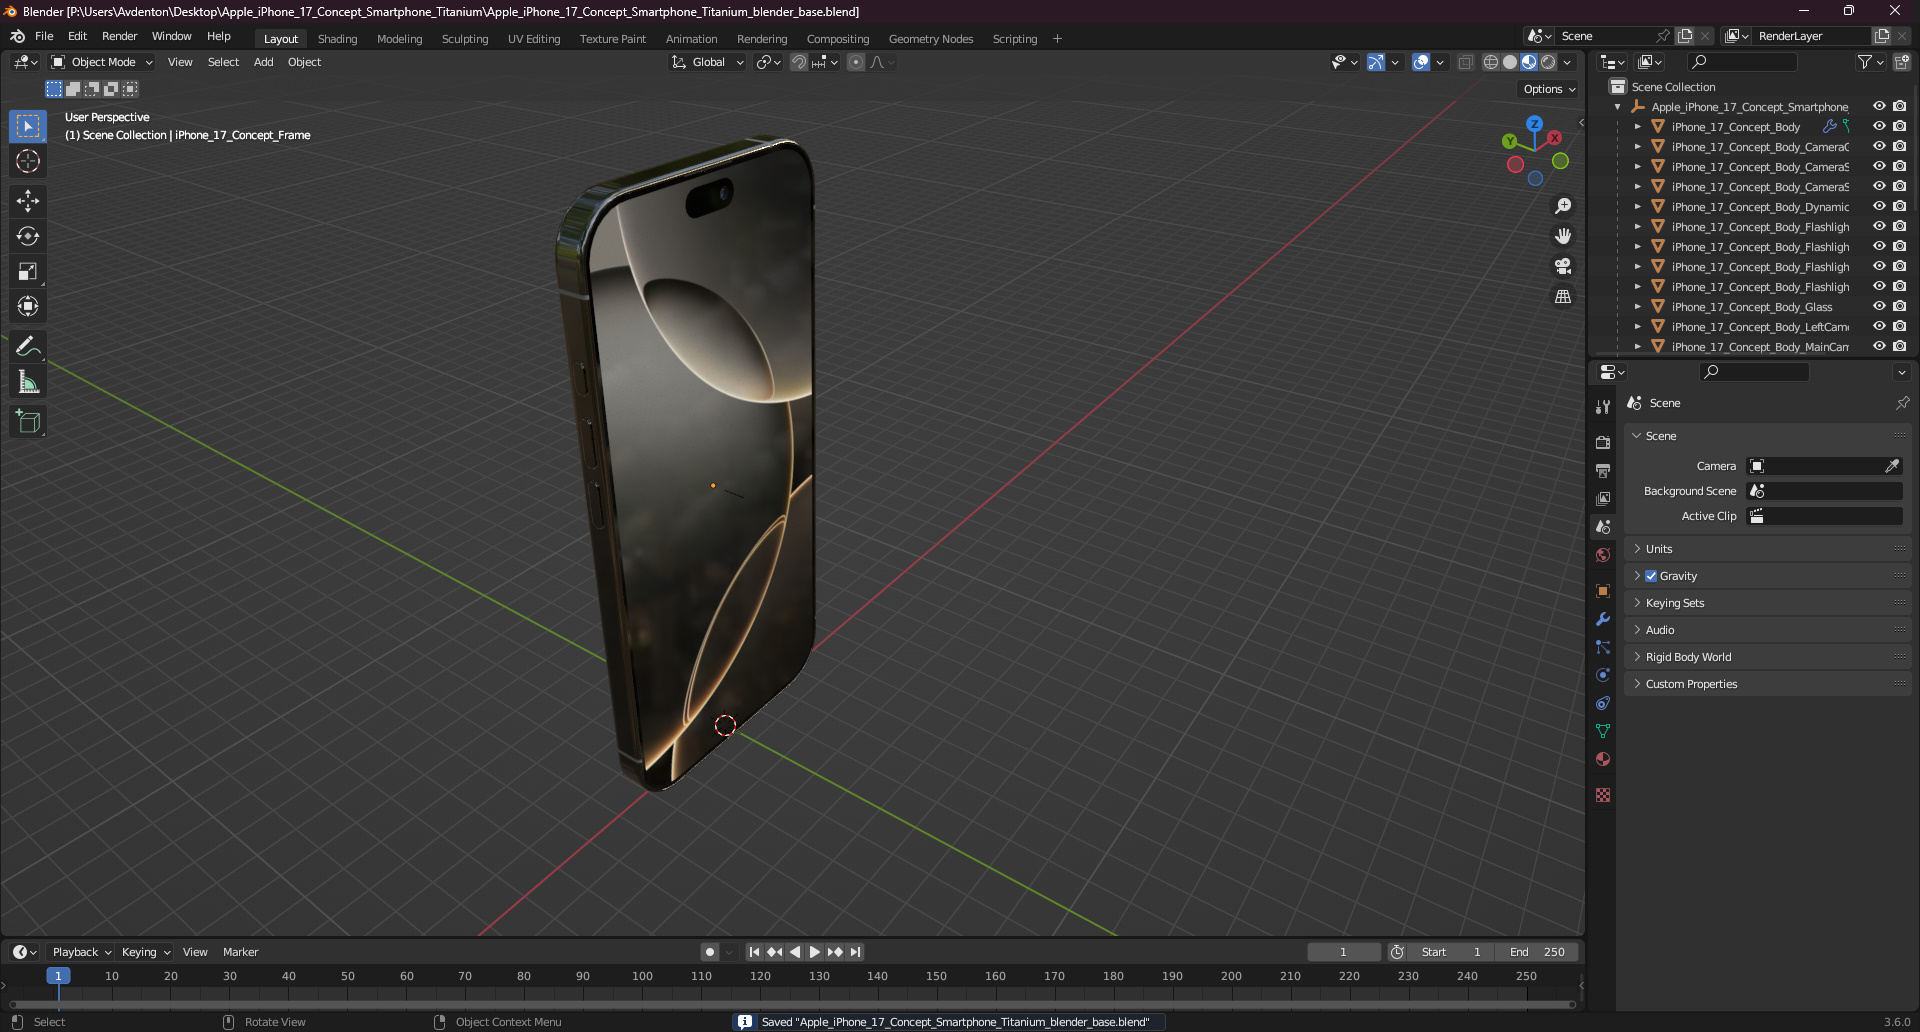Open the Render menu
This screenshot has width=1920, height=1032.
coord(119,36)
